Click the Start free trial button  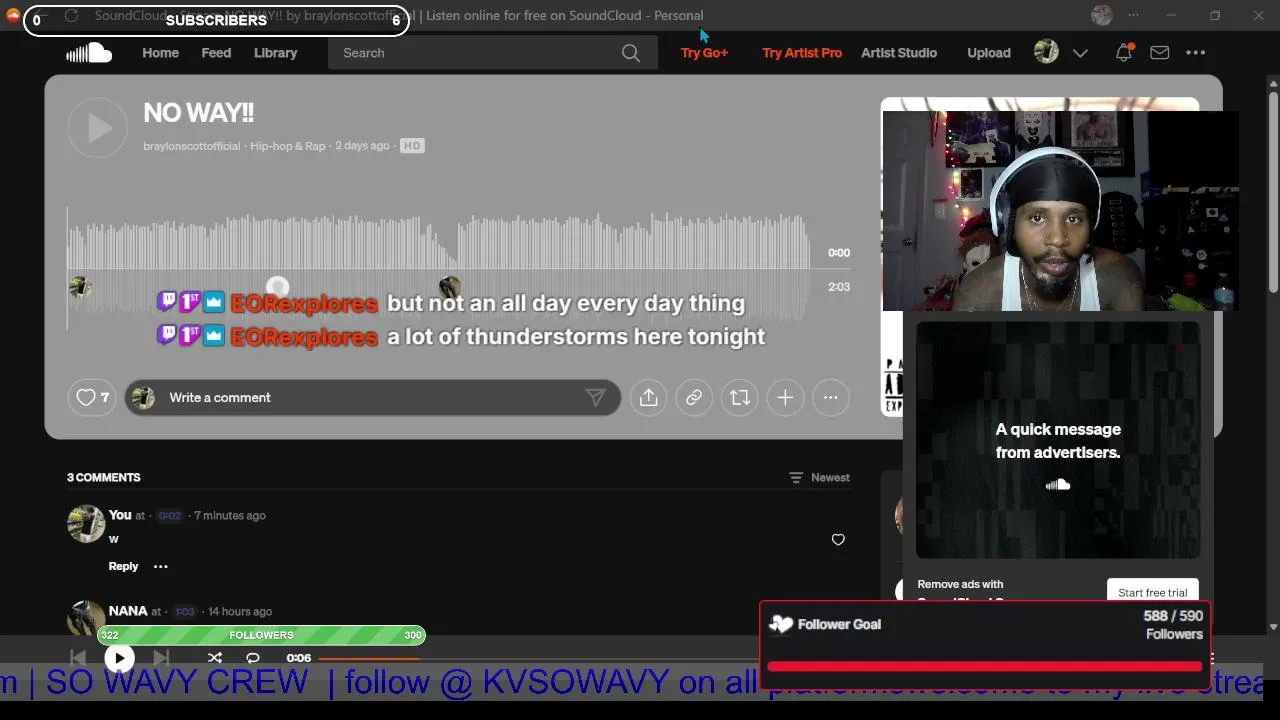tap(1152, 592)
